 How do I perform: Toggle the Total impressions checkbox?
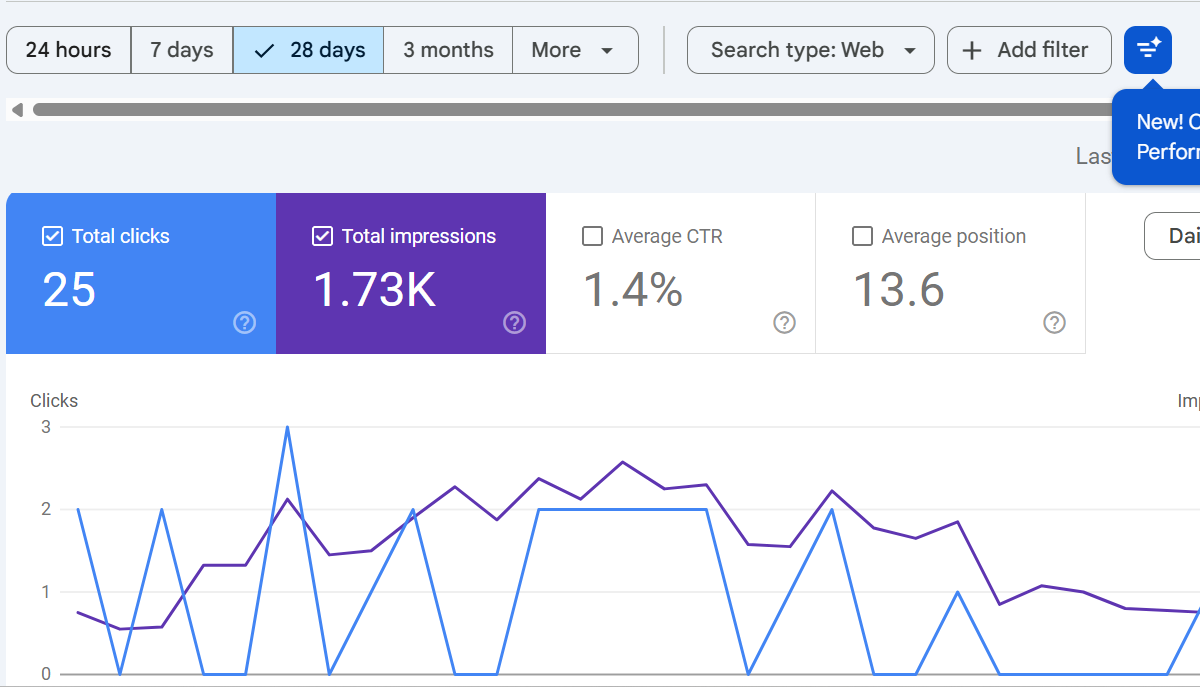tap(322, 236)
